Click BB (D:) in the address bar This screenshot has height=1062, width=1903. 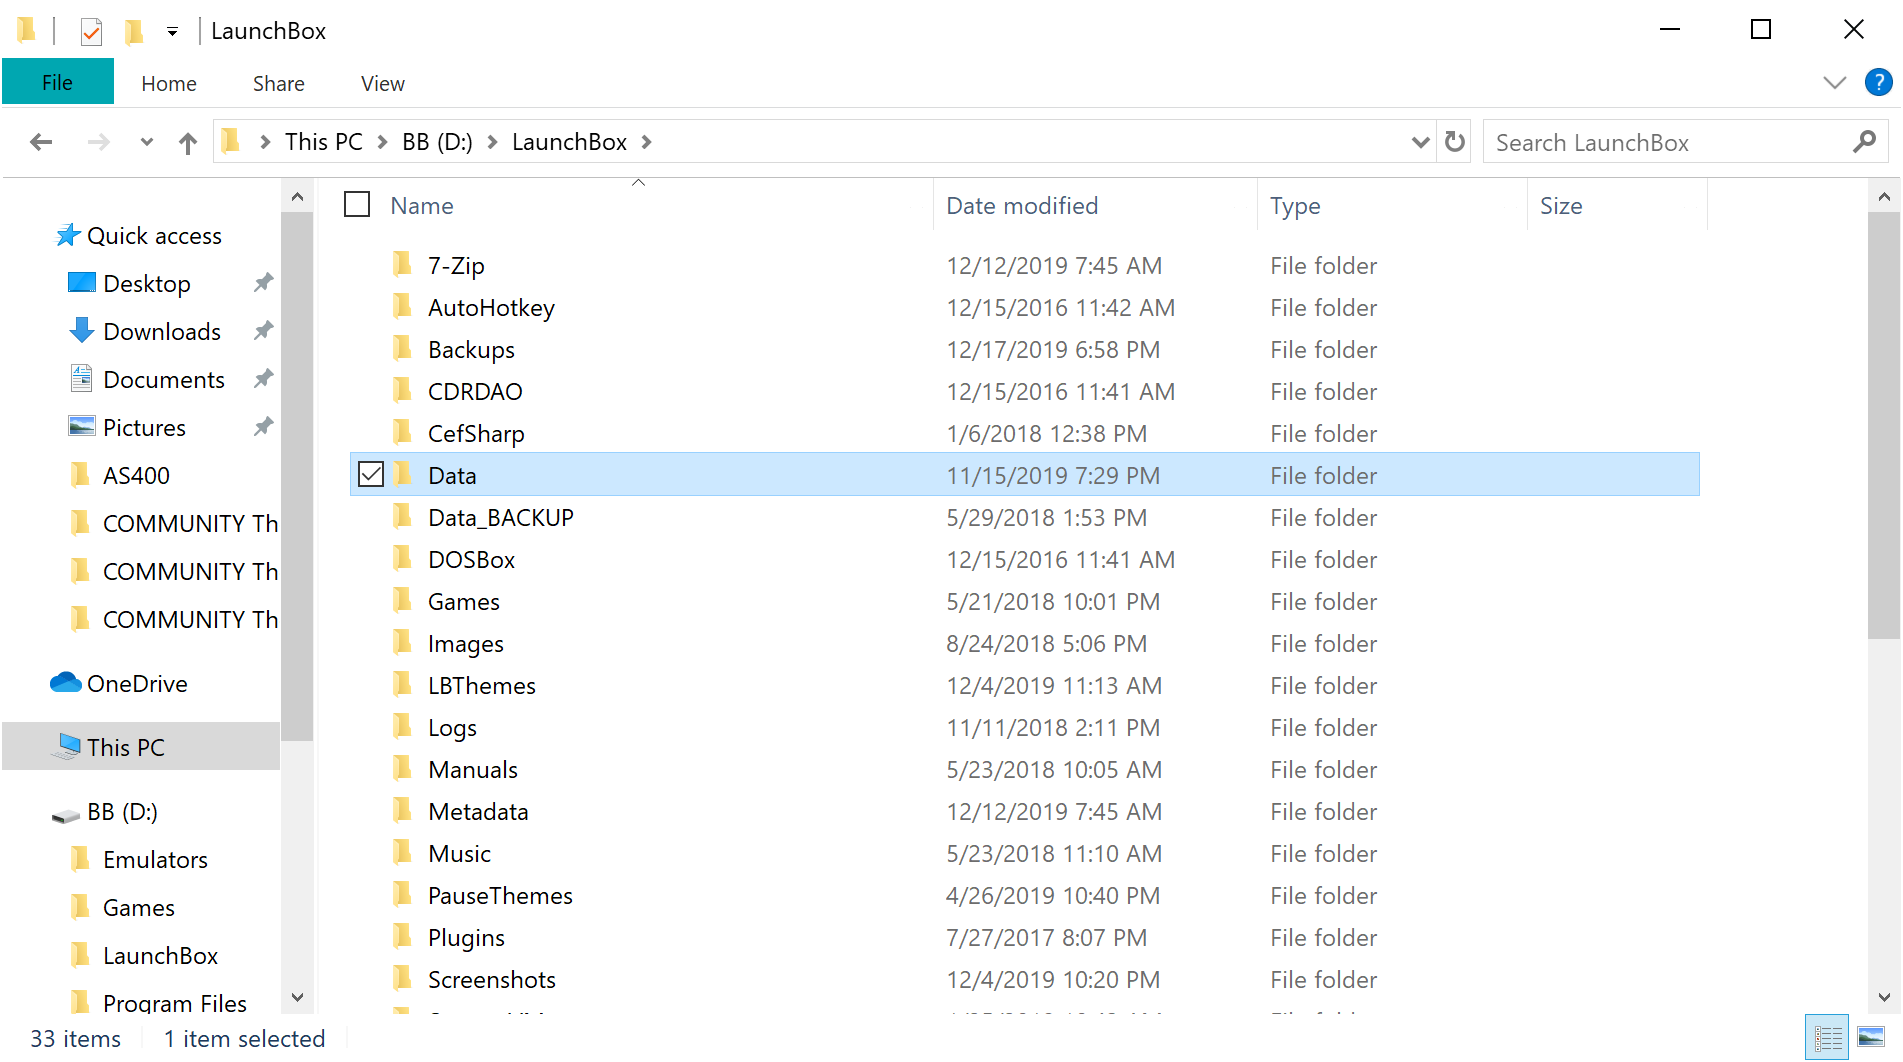(x=437, y=142)
